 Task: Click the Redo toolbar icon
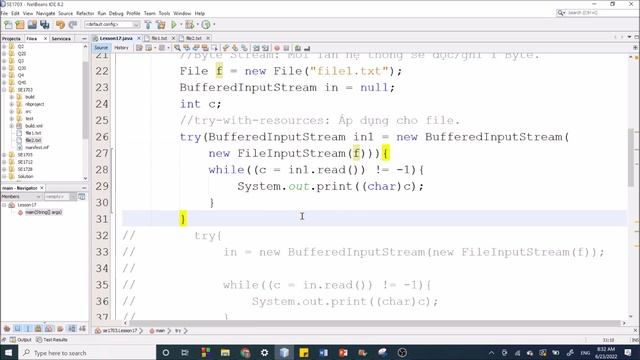73,25
